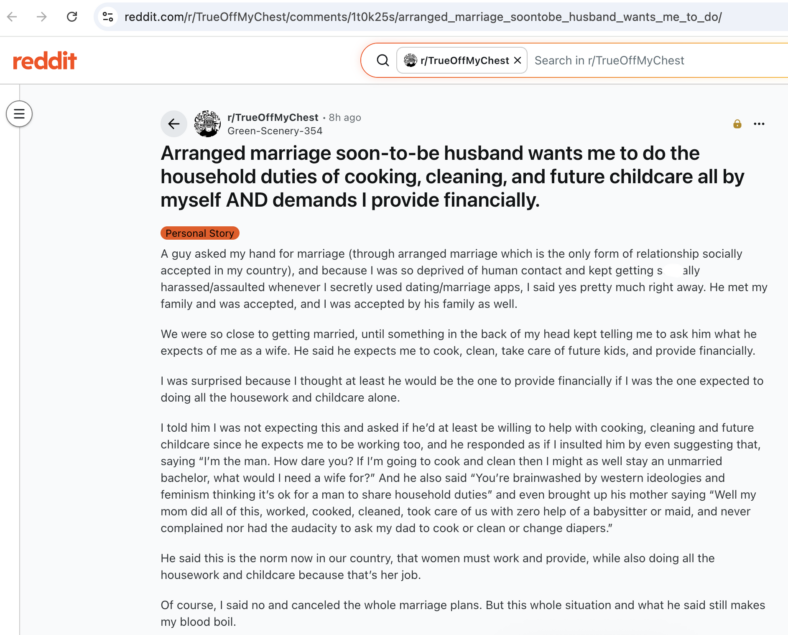
Task: Open the r/TrueOffMyChest subreddit link
Action: pyautogui.click(x=273, y=117)
